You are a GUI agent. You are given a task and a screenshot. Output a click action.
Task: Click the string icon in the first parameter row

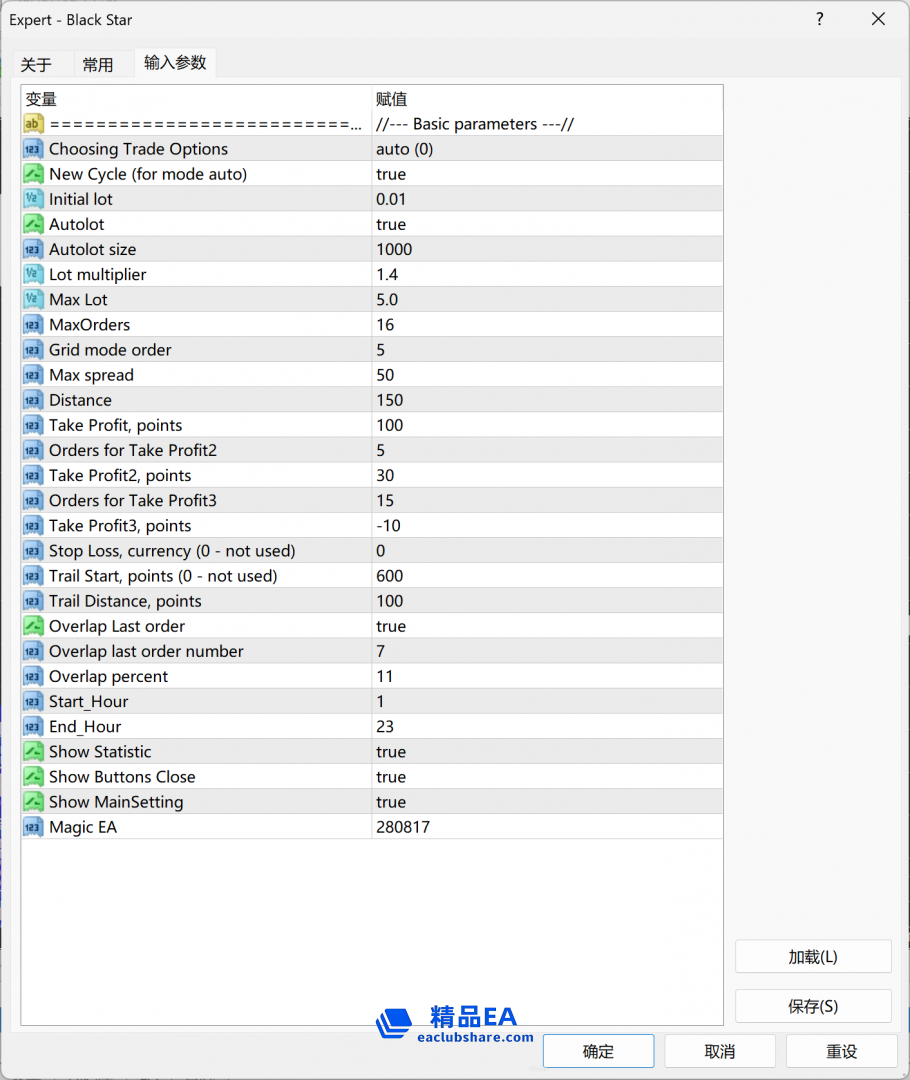33,124
